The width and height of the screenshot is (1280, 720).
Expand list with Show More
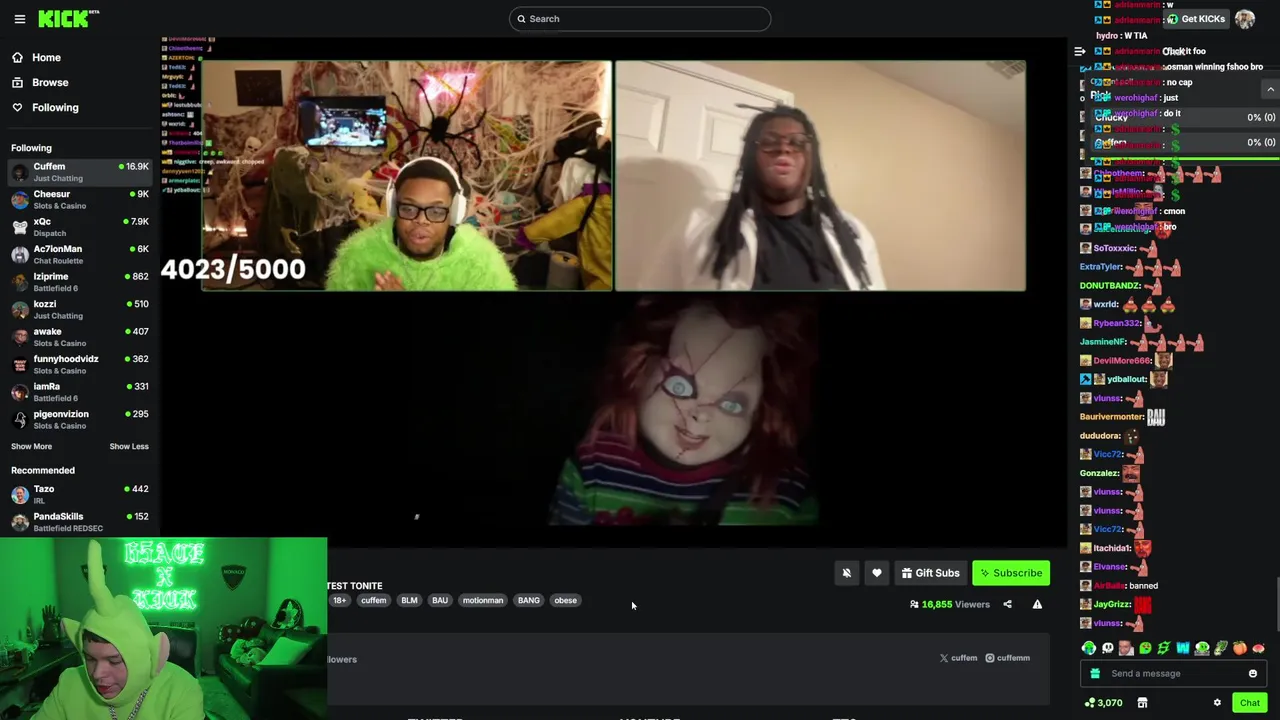pyautogui.click(x=31, y=447)
